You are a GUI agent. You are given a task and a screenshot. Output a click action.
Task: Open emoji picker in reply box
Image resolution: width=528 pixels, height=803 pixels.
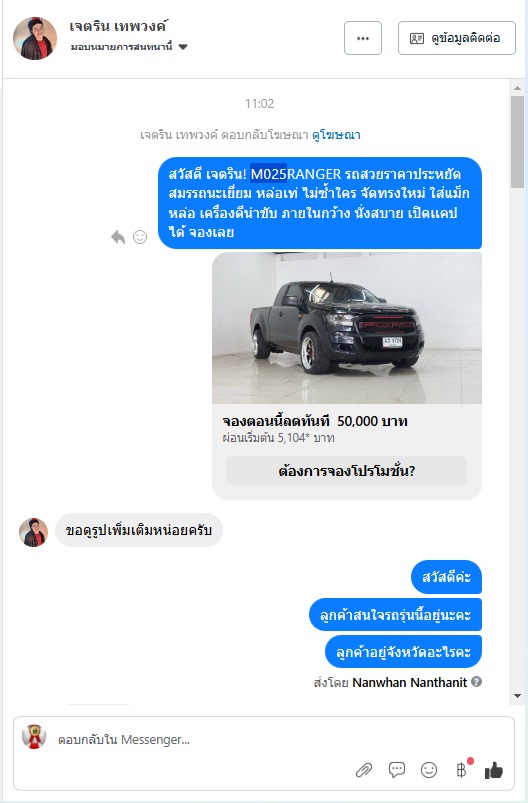tap(429, 770)
